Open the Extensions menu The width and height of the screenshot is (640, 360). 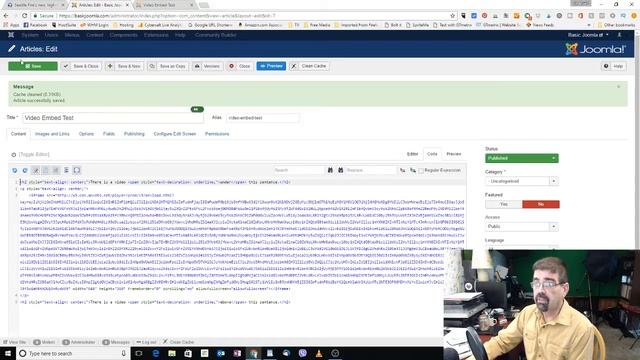point(156,35)
